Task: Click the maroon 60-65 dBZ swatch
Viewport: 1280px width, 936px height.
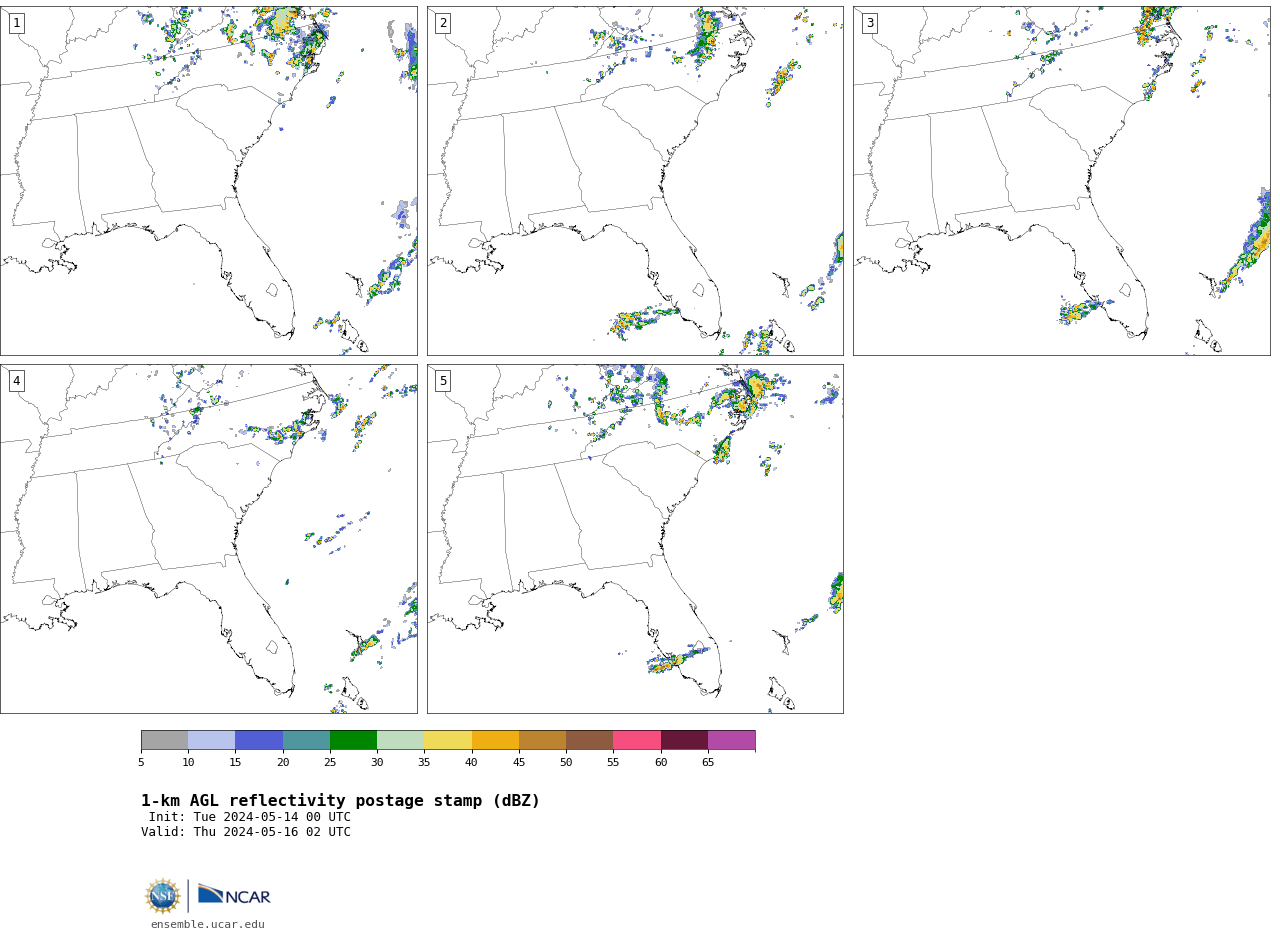Action: [684, 740]
